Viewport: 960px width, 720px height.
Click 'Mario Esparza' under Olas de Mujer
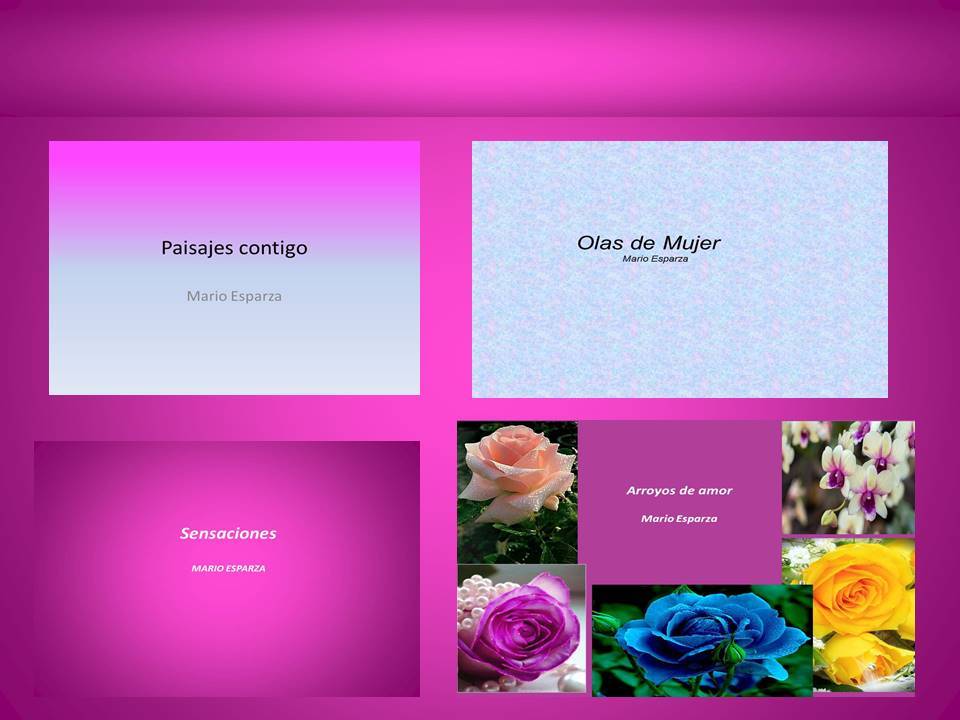click(x=655, y=259)
